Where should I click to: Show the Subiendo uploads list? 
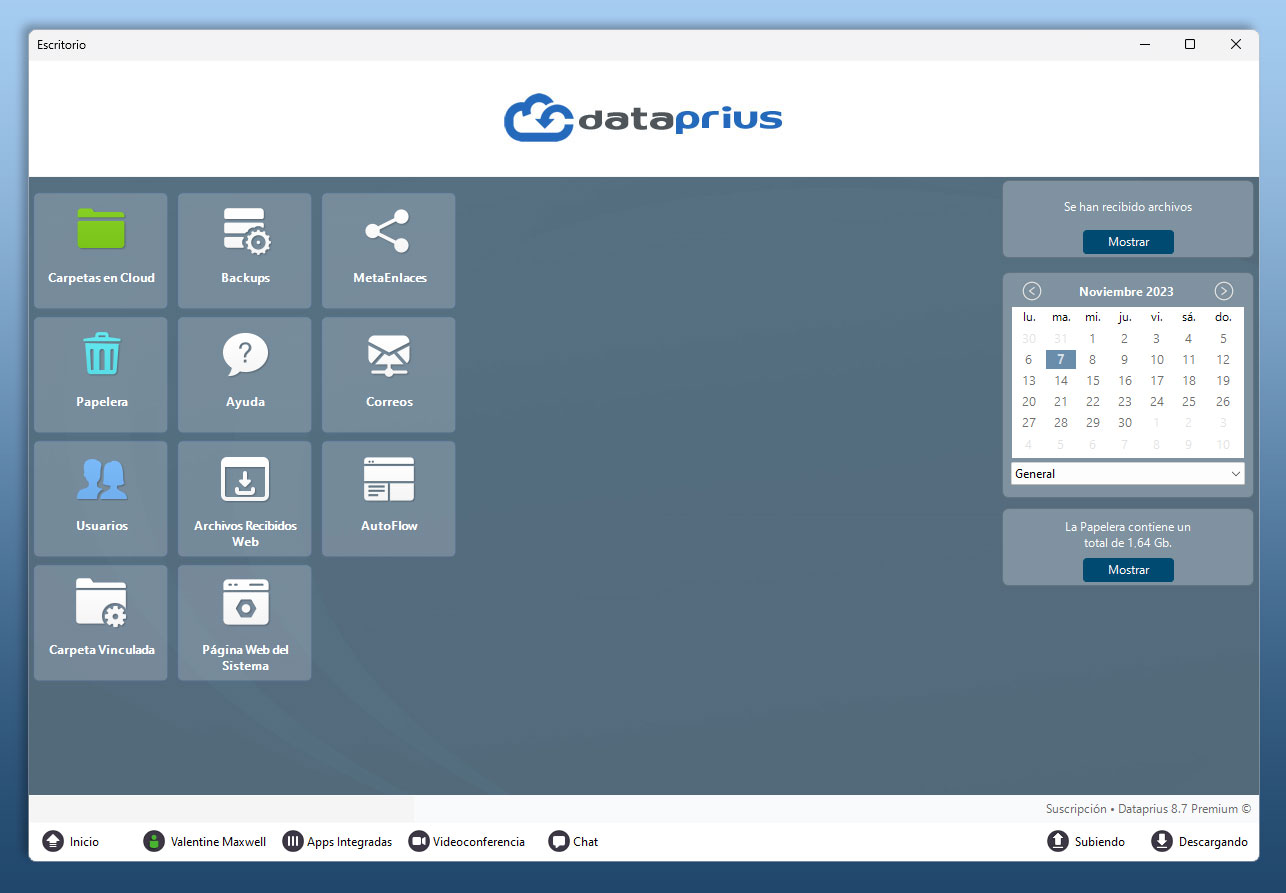point(1086,842)
